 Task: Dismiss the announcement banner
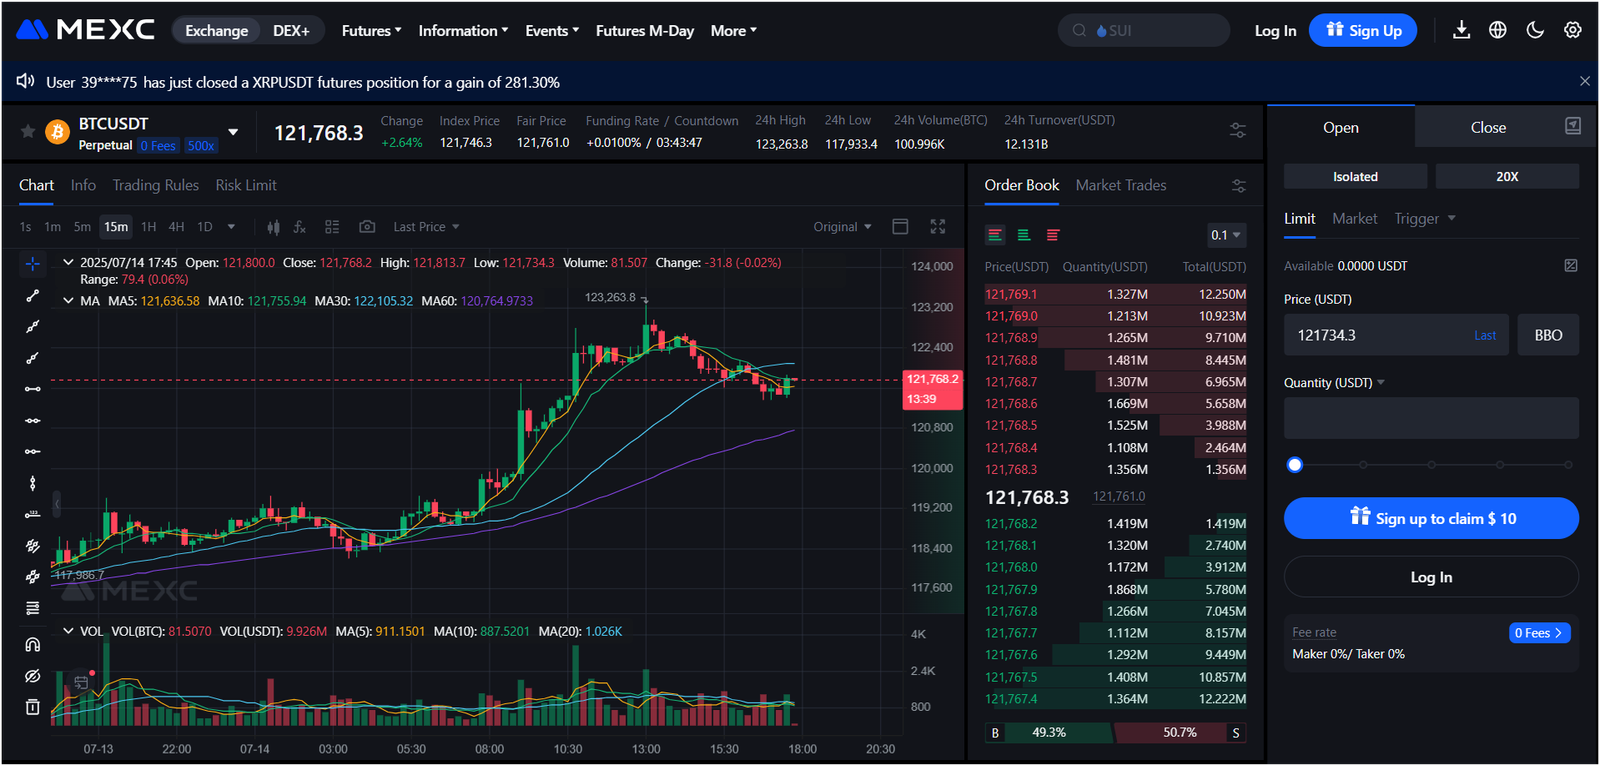[x=1585, y=81]
